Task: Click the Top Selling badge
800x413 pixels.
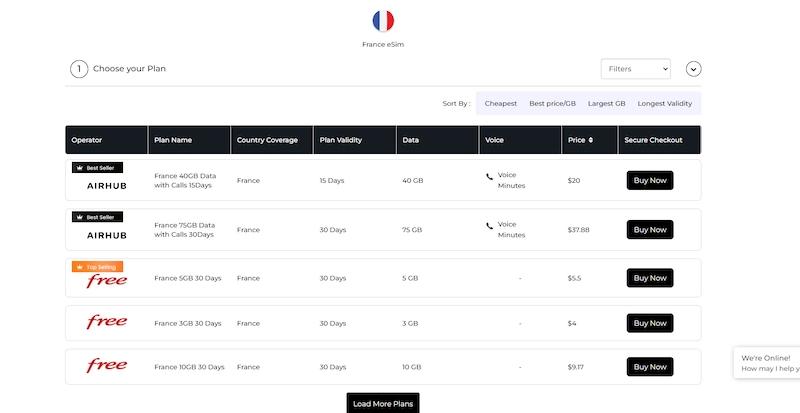Action: 96,267
